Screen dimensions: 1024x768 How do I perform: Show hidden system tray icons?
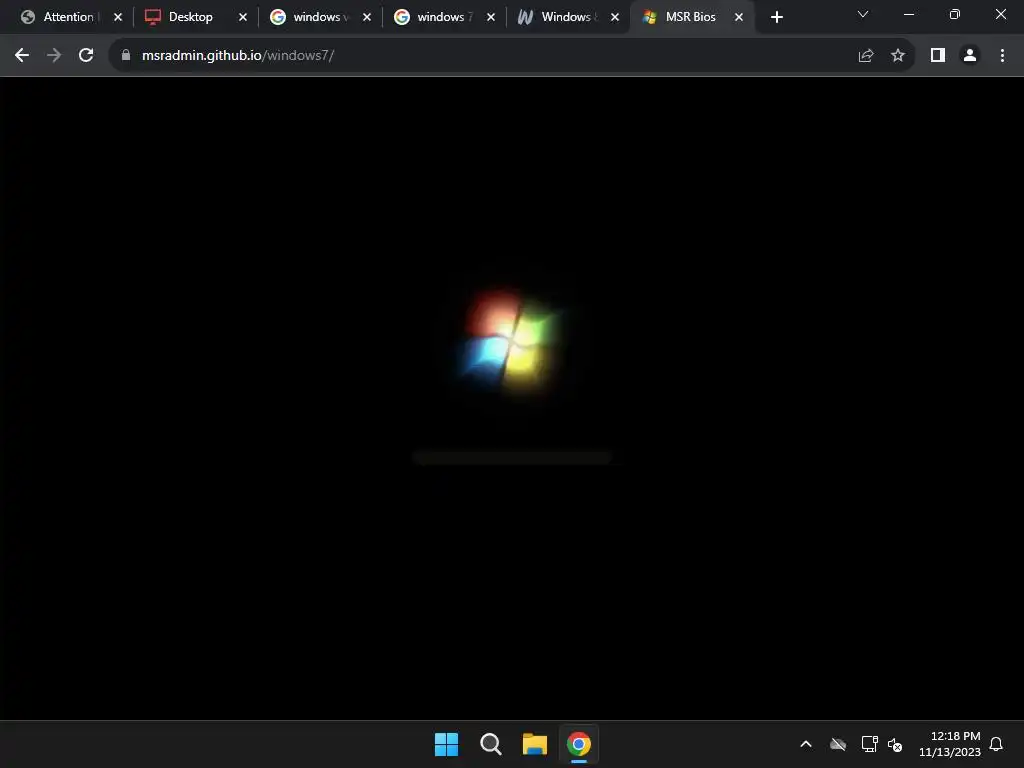806,744
